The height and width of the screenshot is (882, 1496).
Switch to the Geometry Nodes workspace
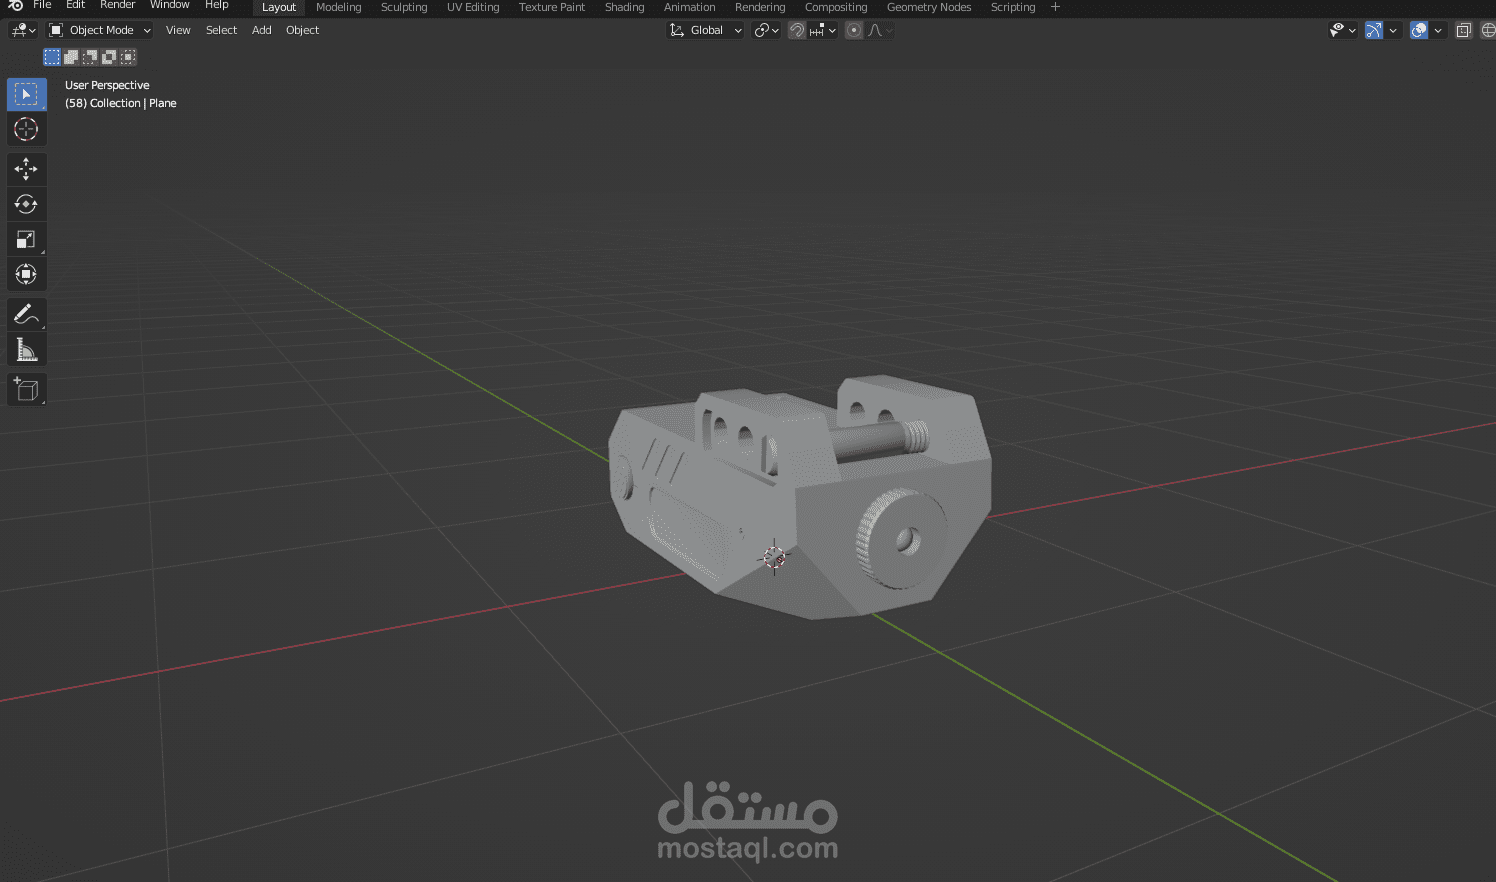pos(929,7)
